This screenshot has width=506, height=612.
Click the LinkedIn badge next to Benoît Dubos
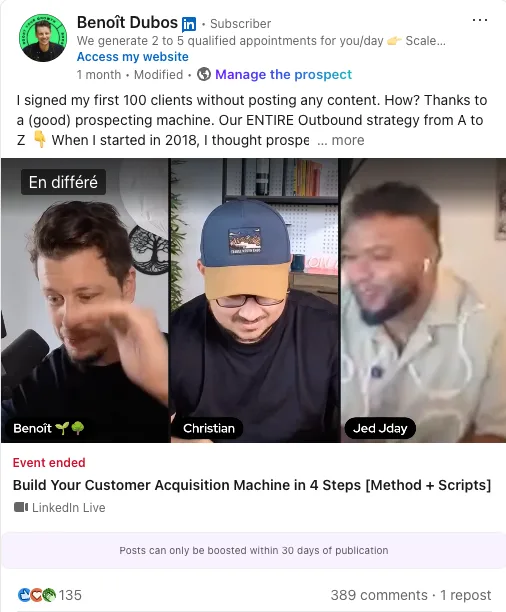(189, 24)
